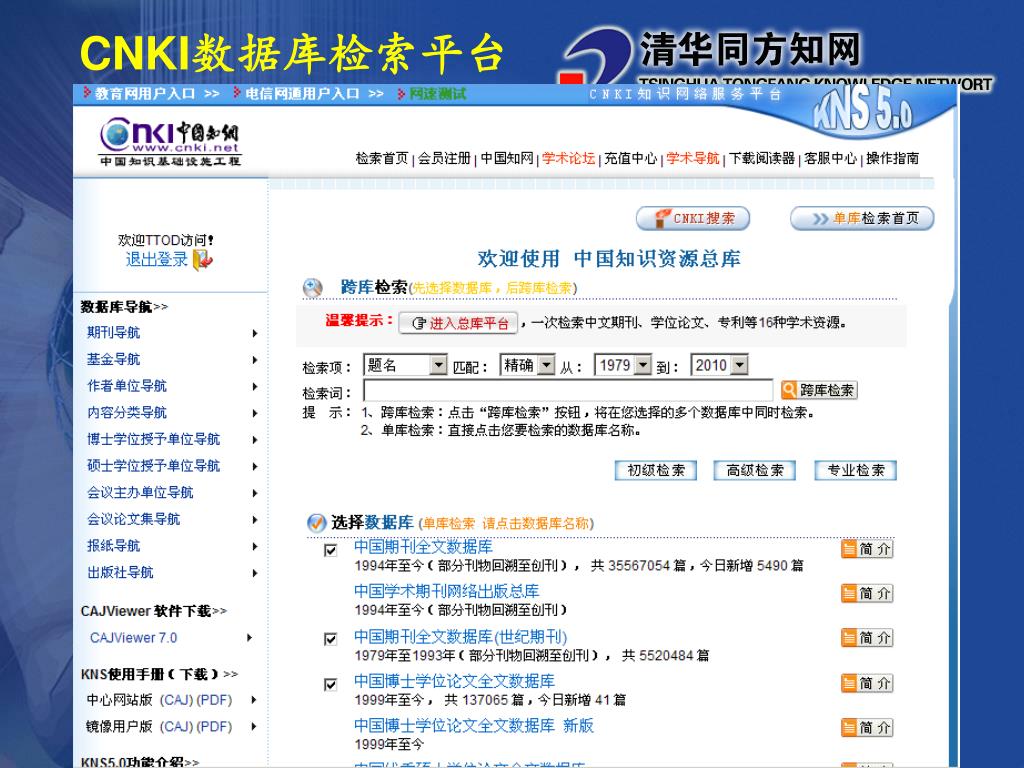Click the CNKI搜索 button
Viewport: 1024px width, 768px height.
[693, 218]
